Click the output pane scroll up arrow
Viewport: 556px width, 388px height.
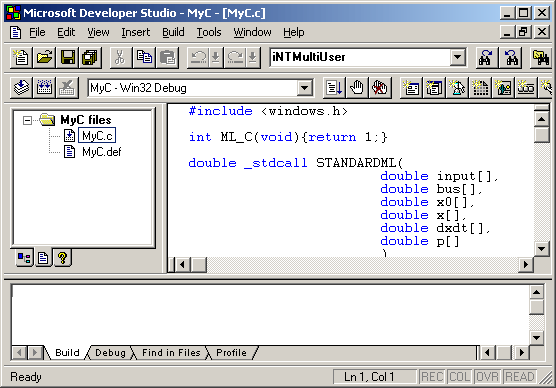536,292
